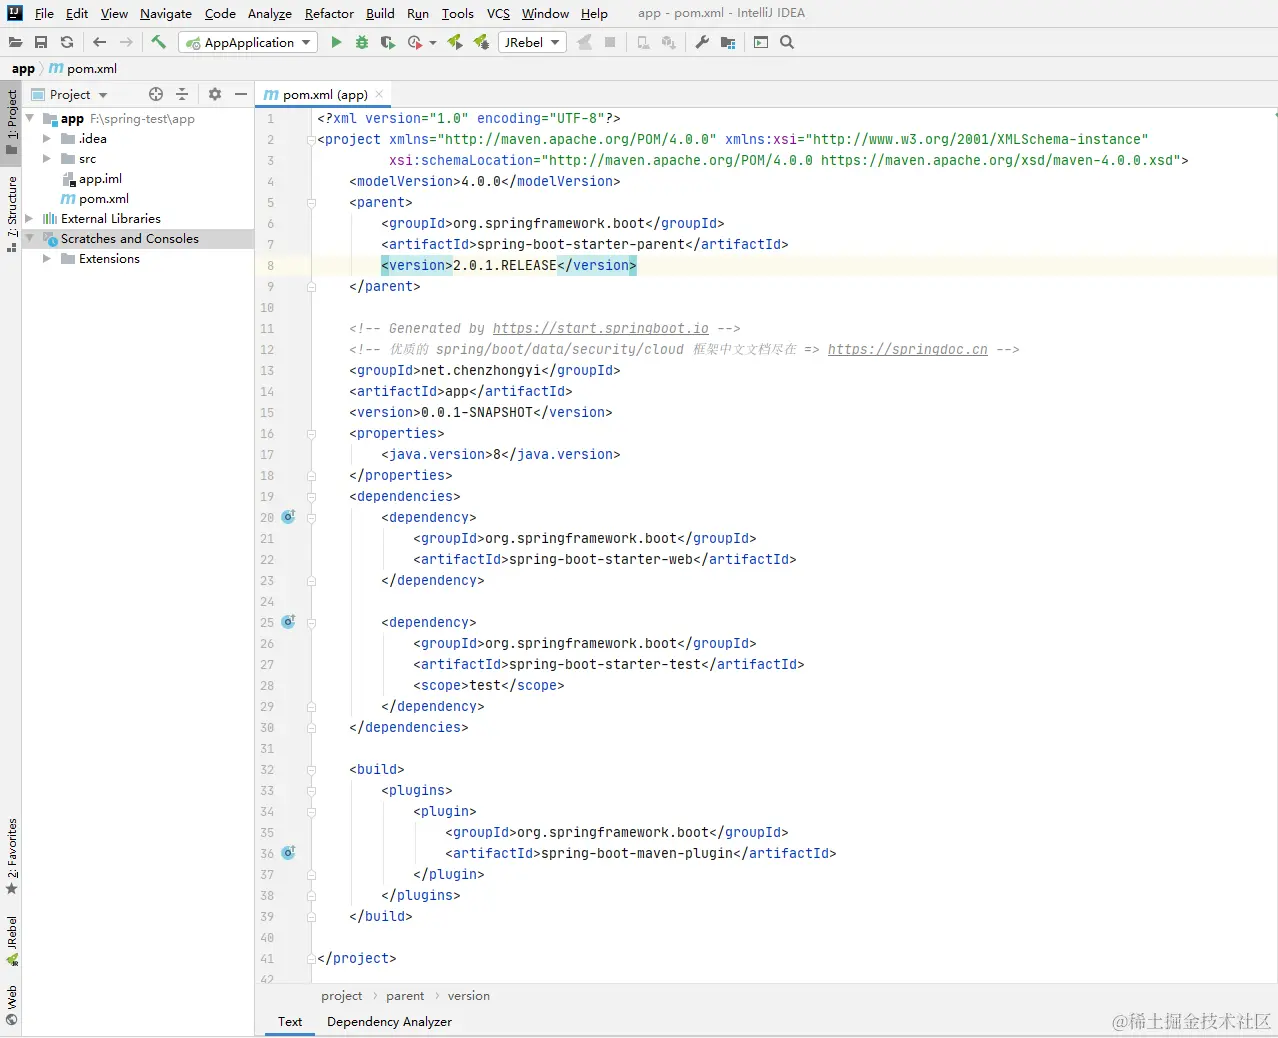Fold the parent block on line 5
Viewport: 1278px width, 1038px height.
pyautogui.click(x=311, y=203)
